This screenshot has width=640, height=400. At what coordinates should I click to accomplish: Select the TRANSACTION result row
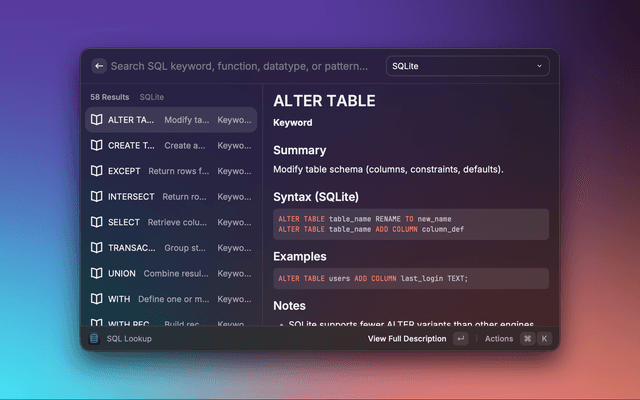coord(170,248)
